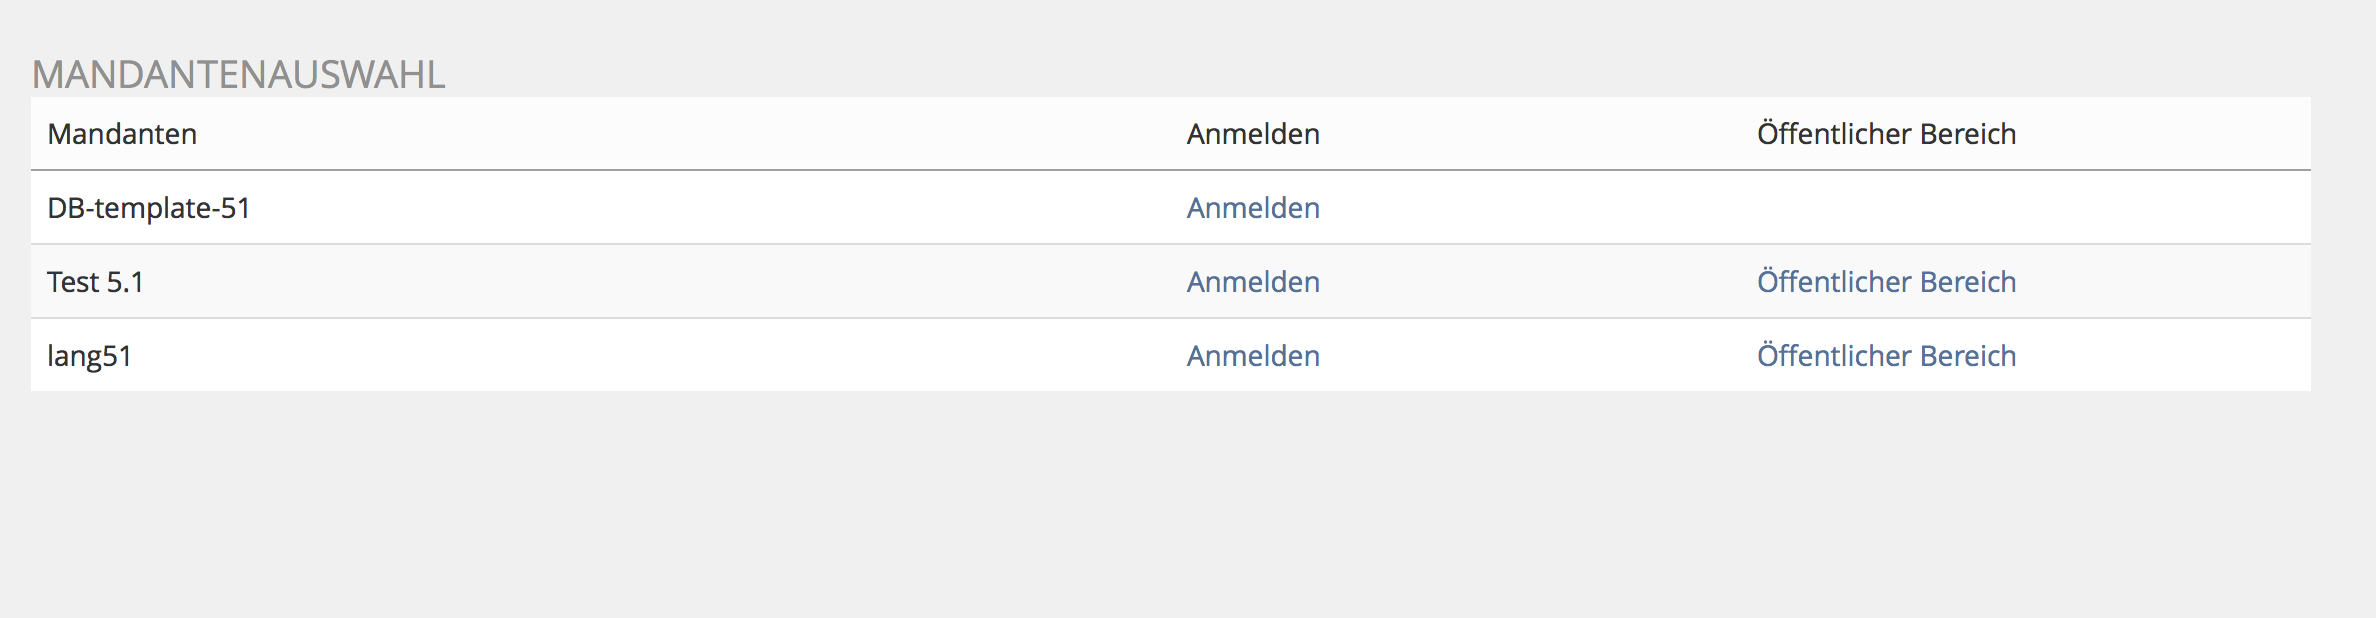The height and width of the screenshot is (618, 2376).
Task: Click the DB-template-51 client name
Action: (x=149, y=208)
